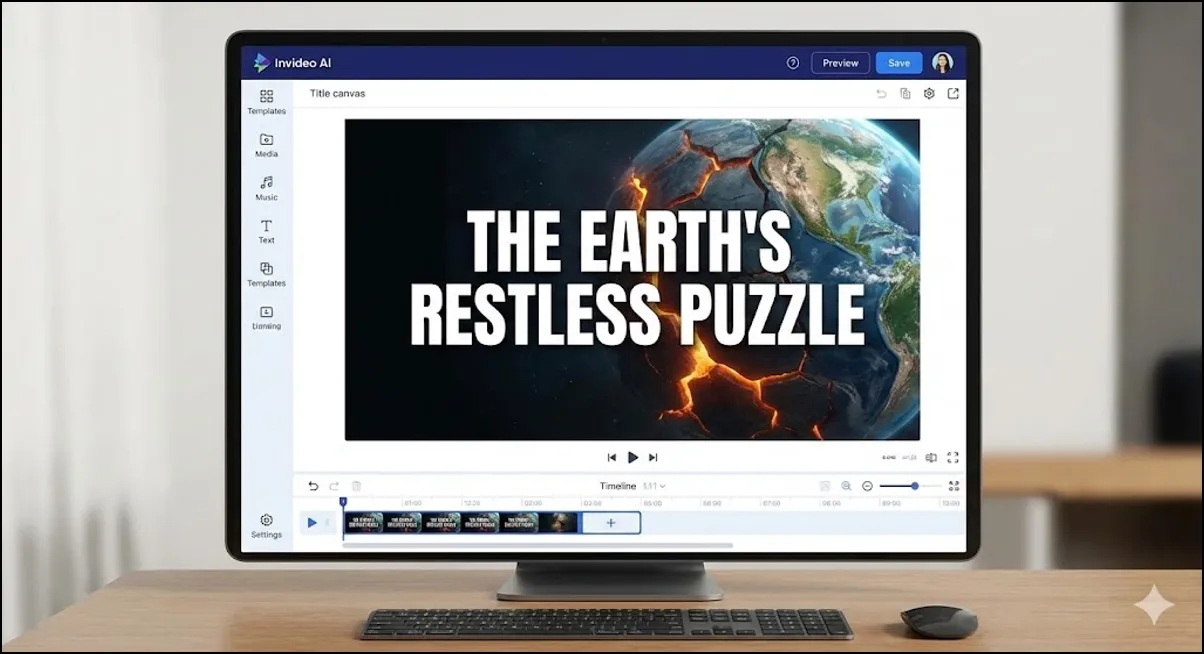This screenshot has height=654, width=1204.
Task: Click the delete clip trash icon
Action: coord(357,485)
